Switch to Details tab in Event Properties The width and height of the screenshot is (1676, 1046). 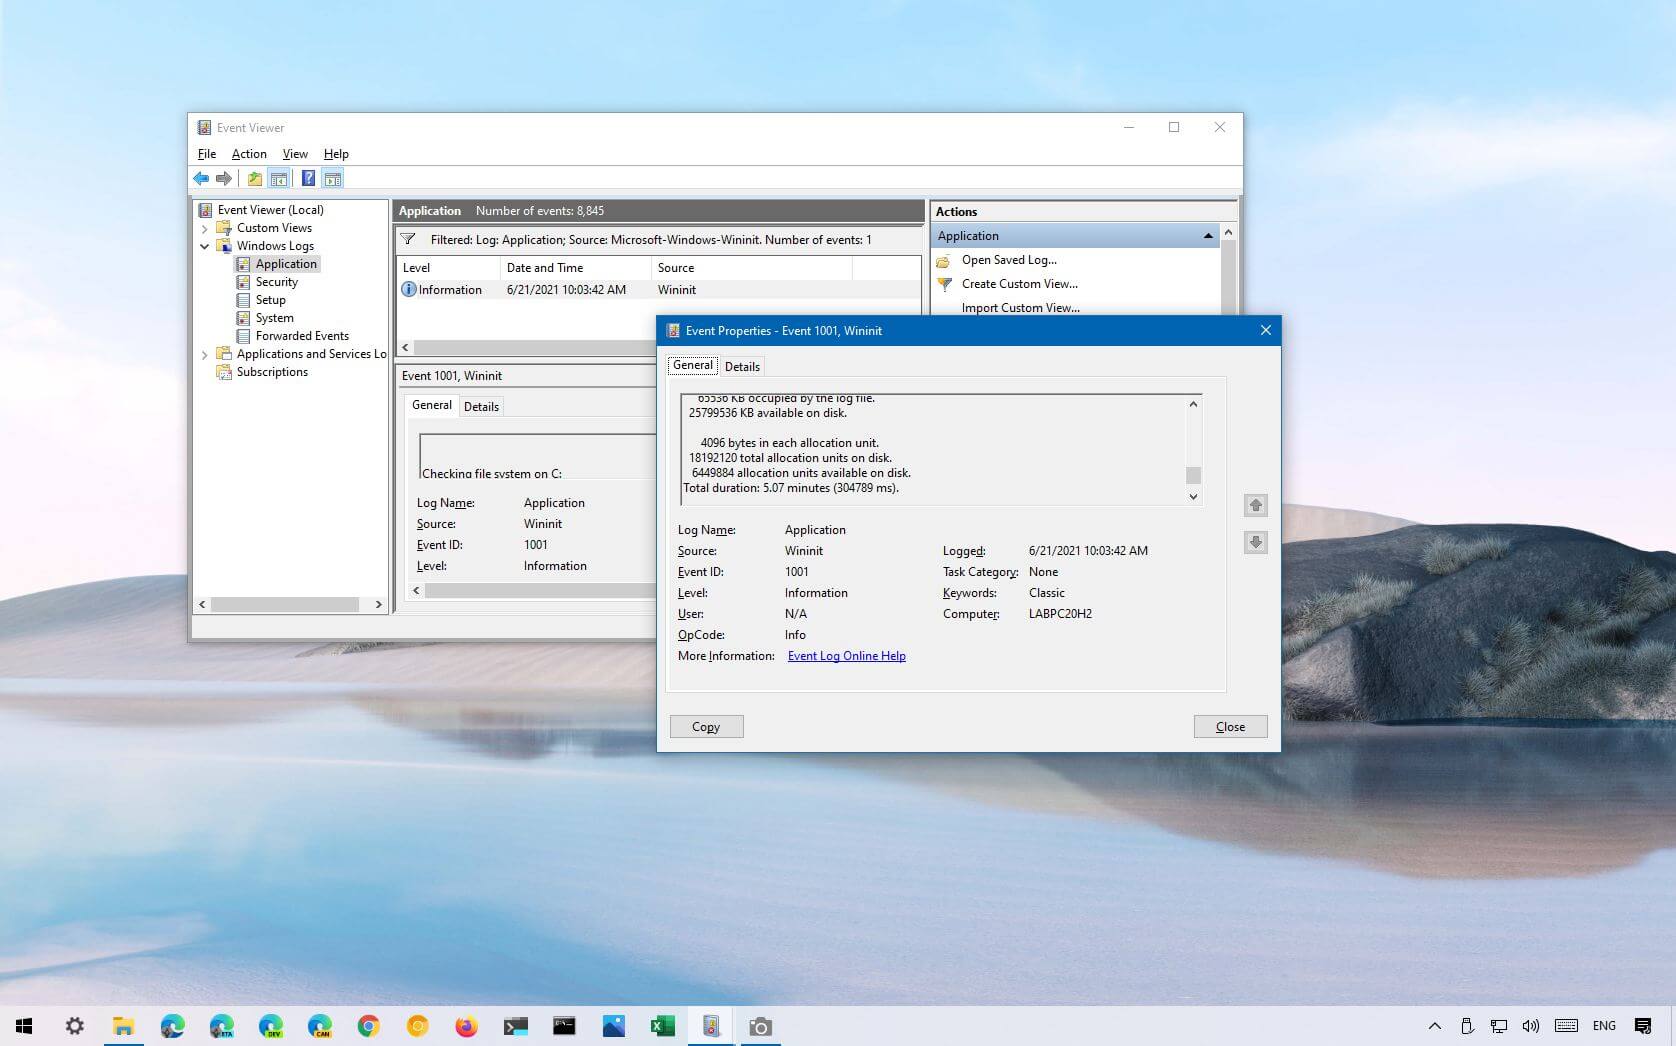(x=742, y=367)
